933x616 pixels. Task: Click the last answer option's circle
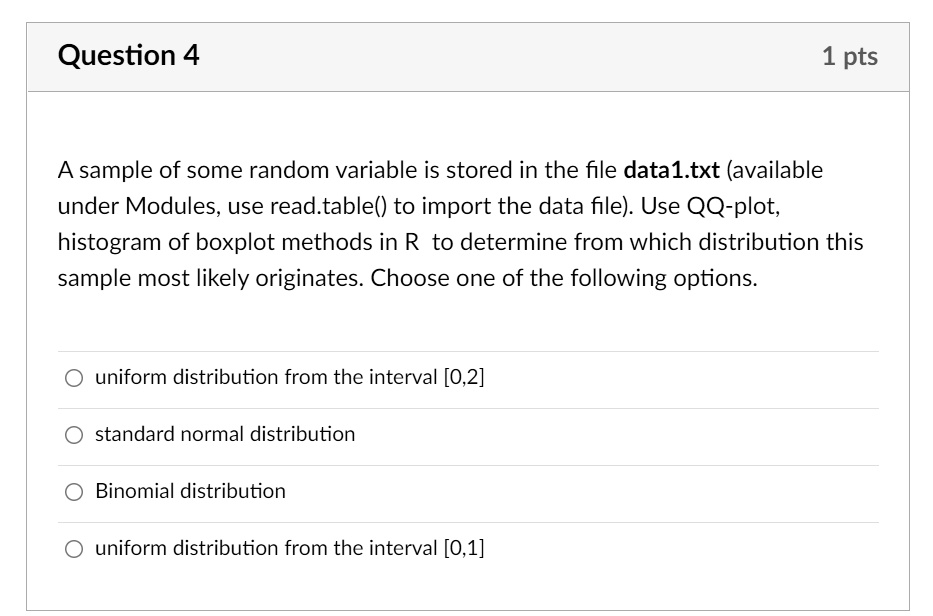point(73,548)
